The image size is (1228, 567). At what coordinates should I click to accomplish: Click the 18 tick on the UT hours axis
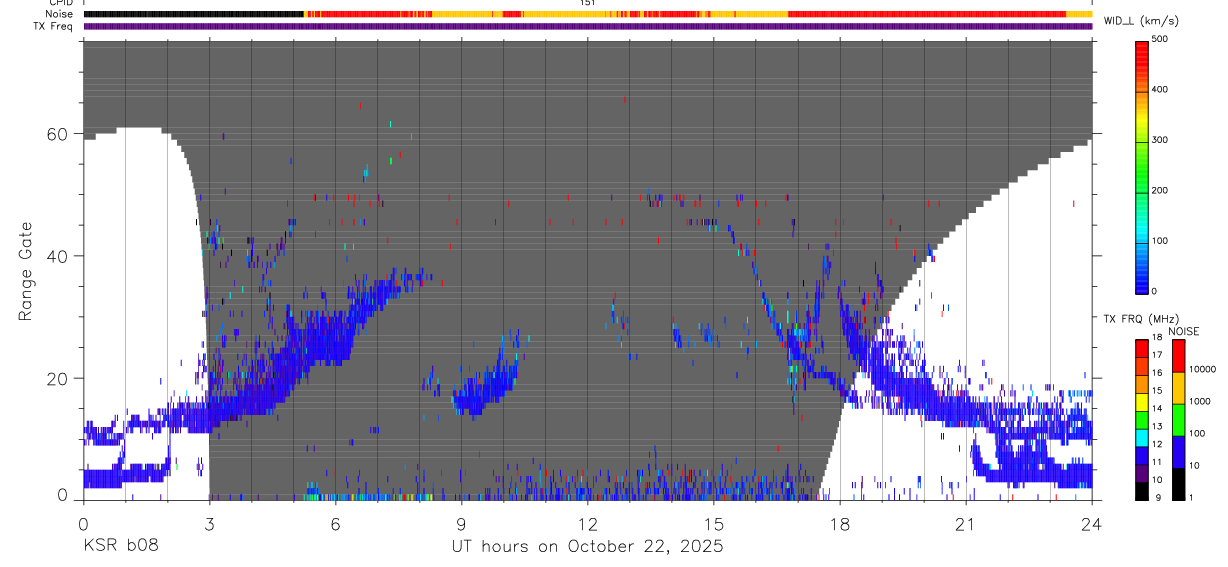pyautogui.click(x=840, y=523)
